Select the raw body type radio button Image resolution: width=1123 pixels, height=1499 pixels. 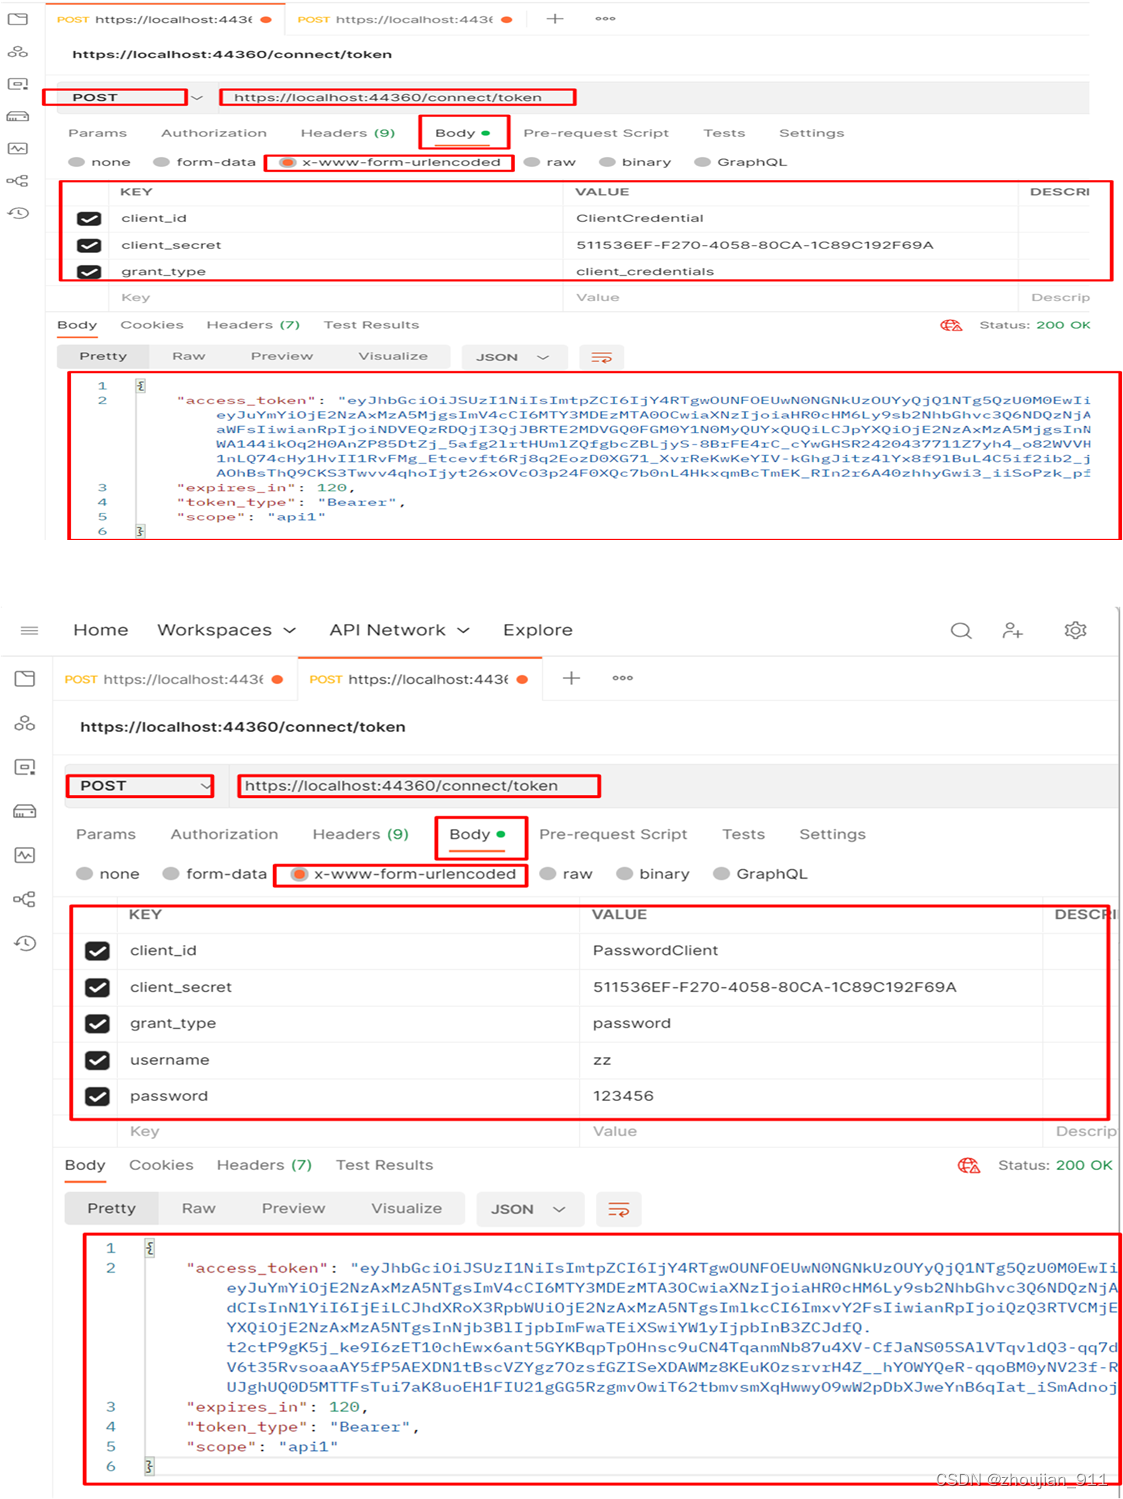[548, 873]
